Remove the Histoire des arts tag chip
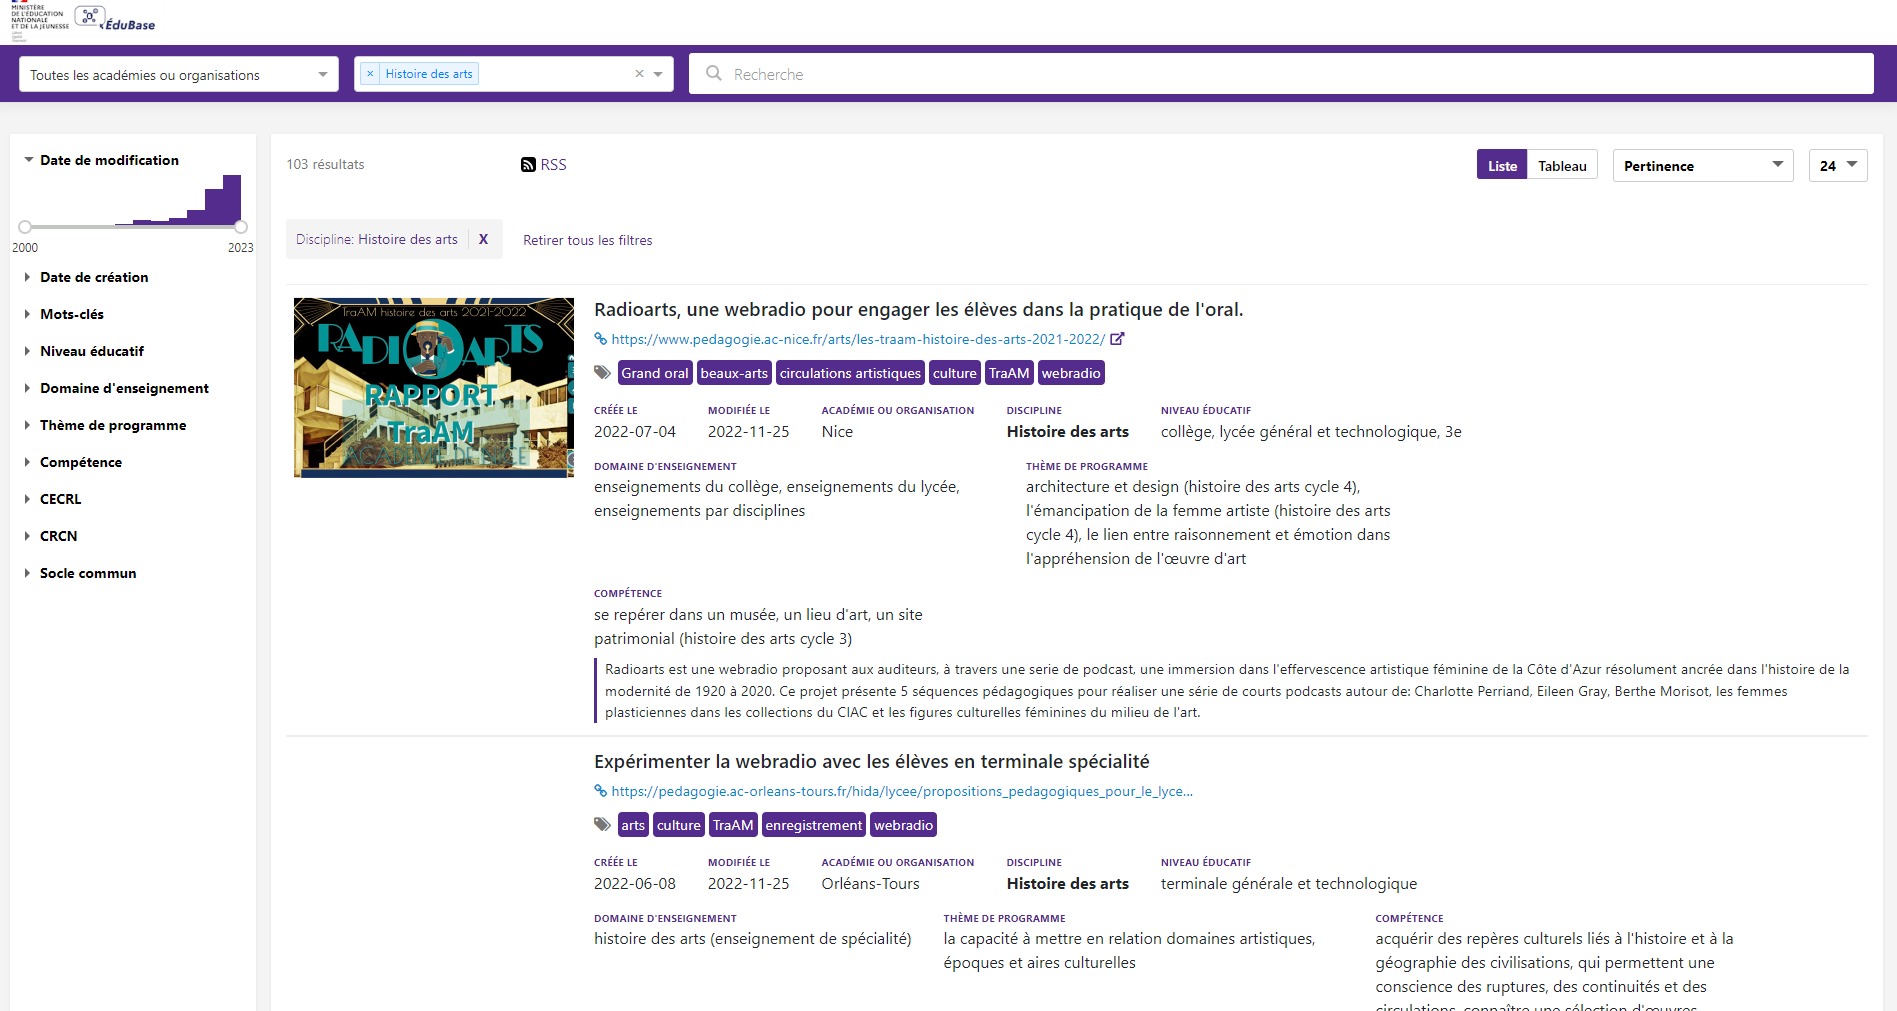 (x=370, y=74)
